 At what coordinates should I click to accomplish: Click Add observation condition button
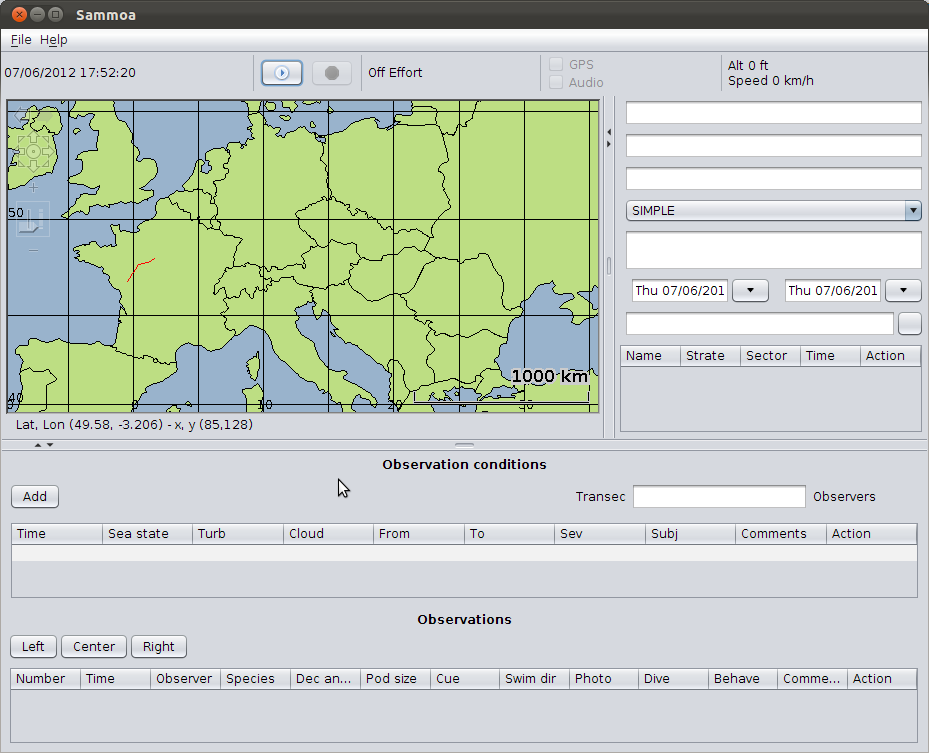click(x=35, y=496)
